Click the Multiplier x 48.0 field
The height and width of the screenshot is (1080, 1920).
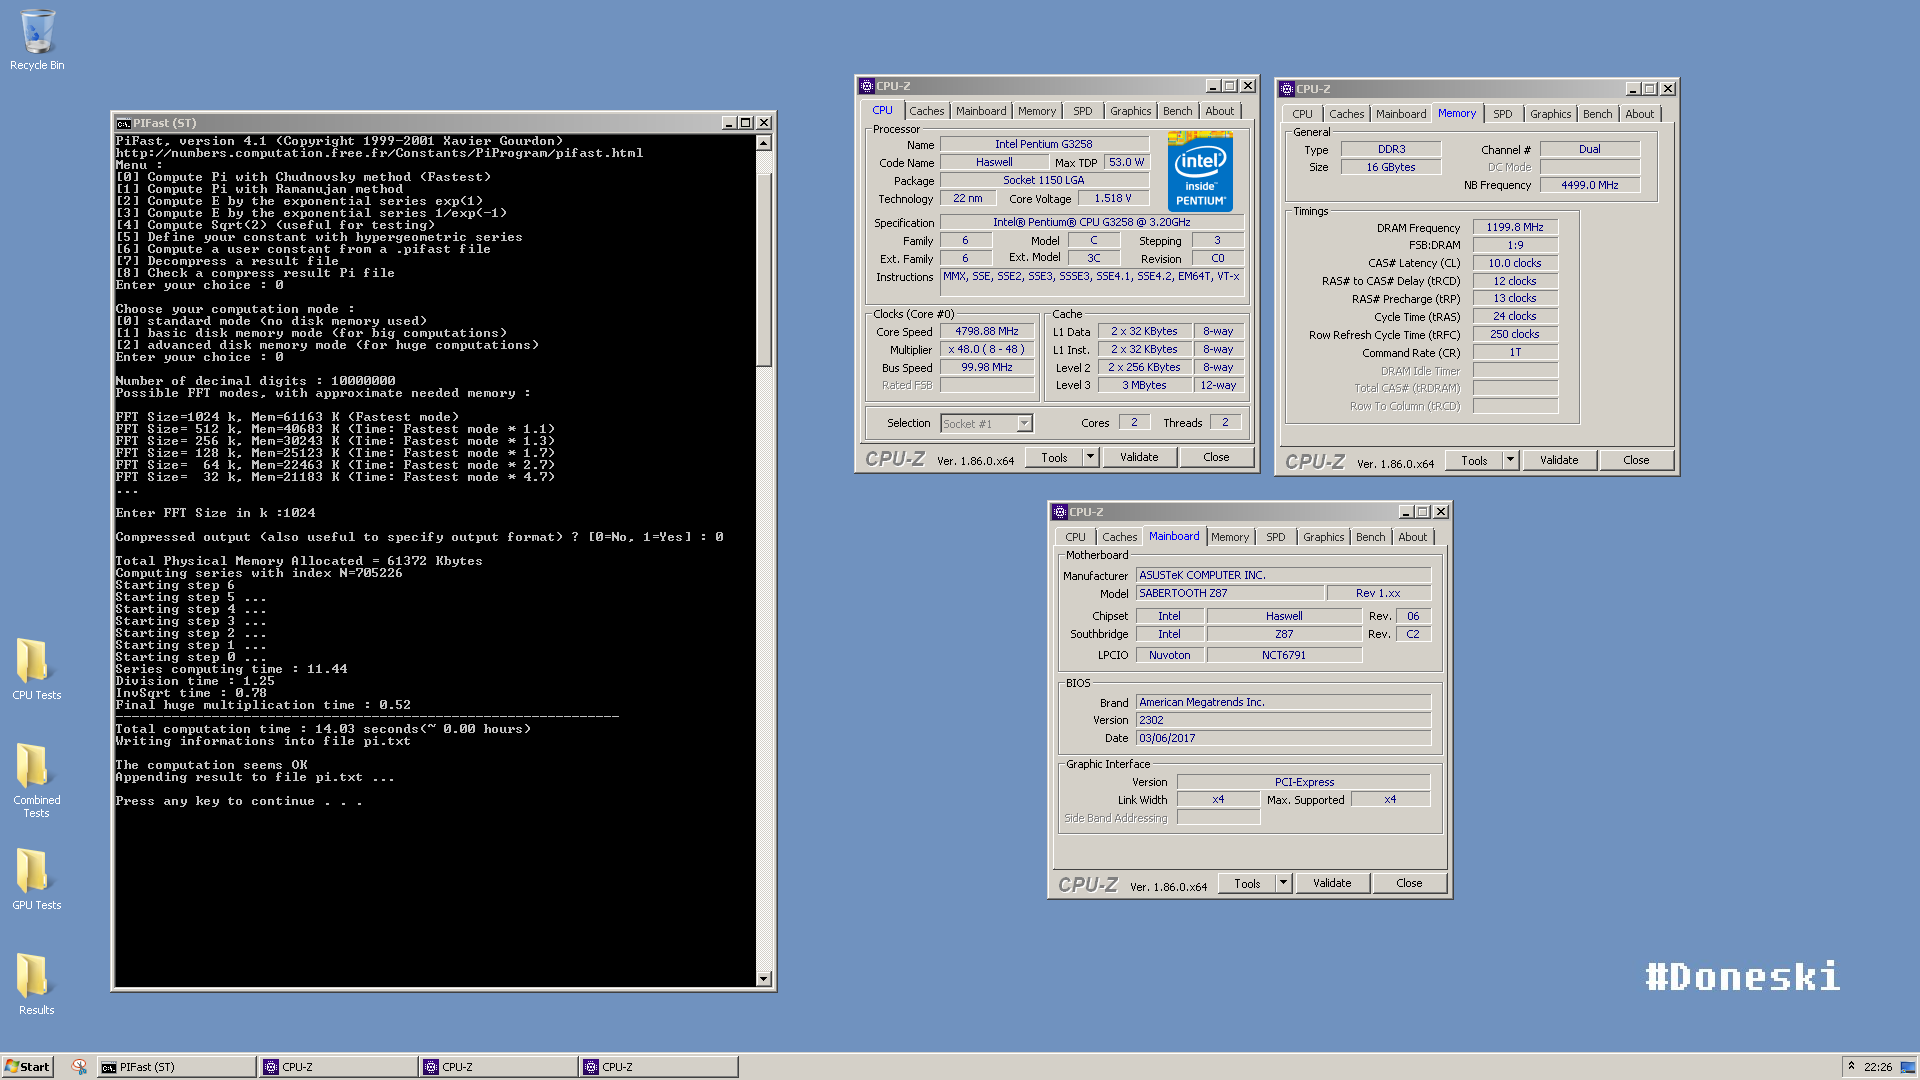pos(987,350)
